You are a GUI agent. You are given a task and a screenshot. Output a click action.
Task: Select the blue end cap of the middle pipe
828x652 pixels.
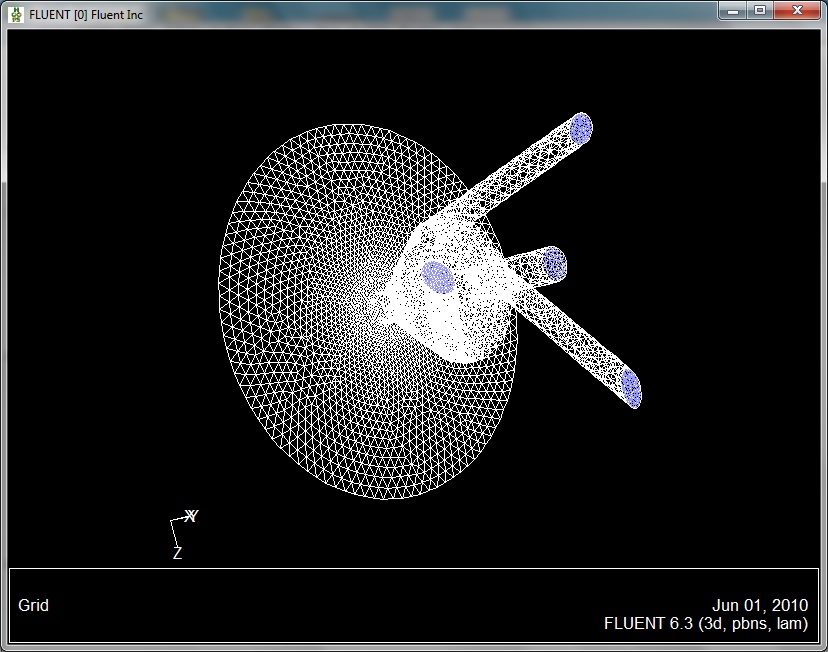click(x=555, y=264)
